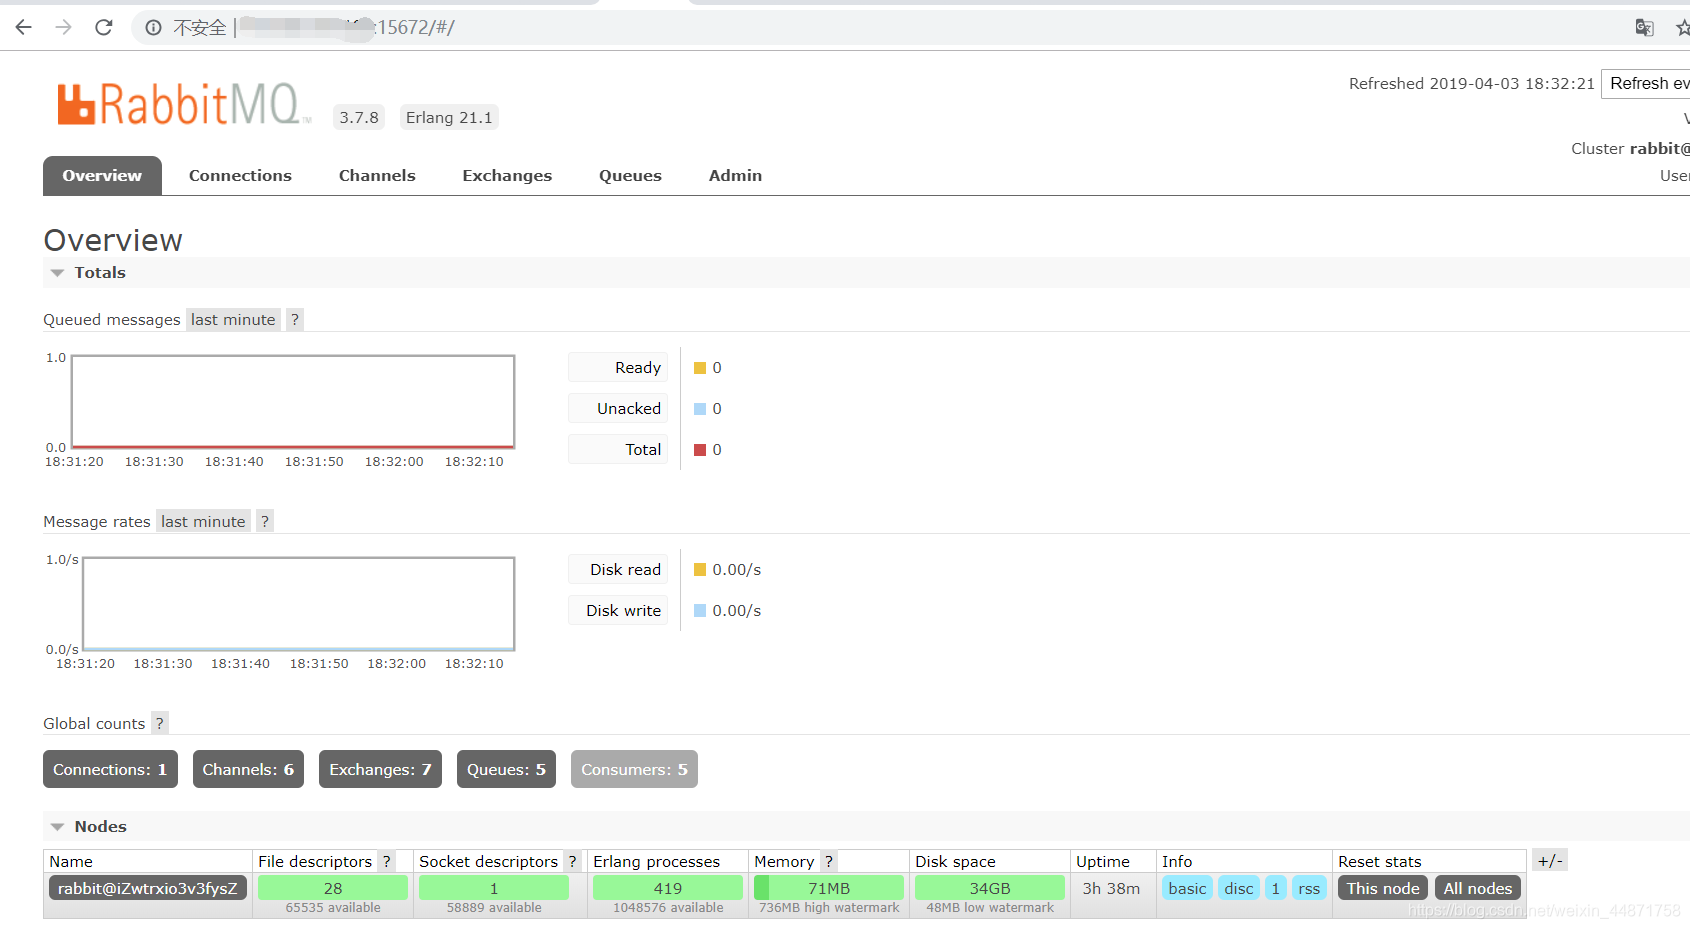Click the basic info tag
Image resolution: width=1690 pixels, height=929 pixels.
click(1187, 888)
